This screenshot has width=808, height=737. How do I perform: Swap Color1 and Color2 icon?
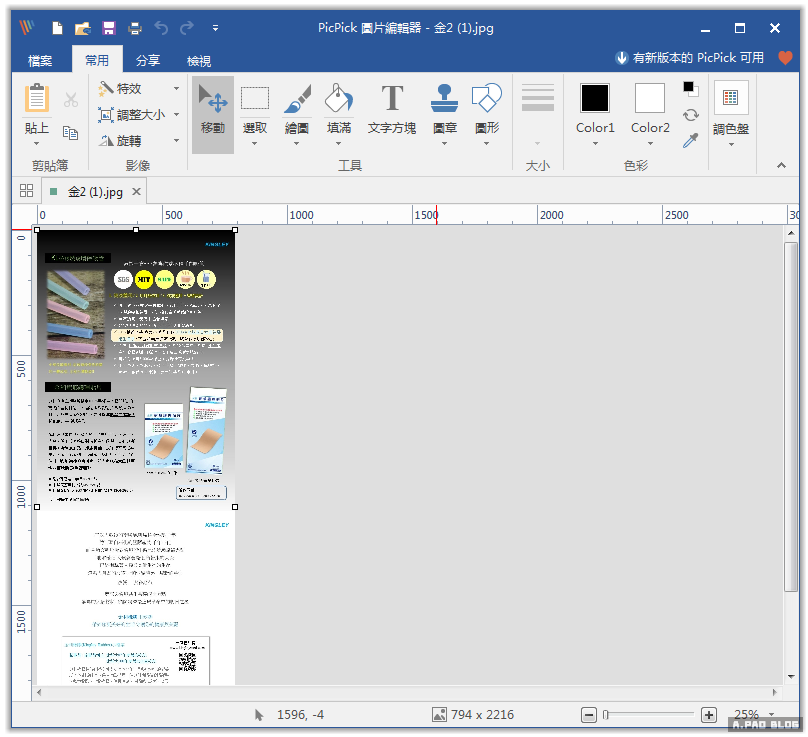(690, 115)
